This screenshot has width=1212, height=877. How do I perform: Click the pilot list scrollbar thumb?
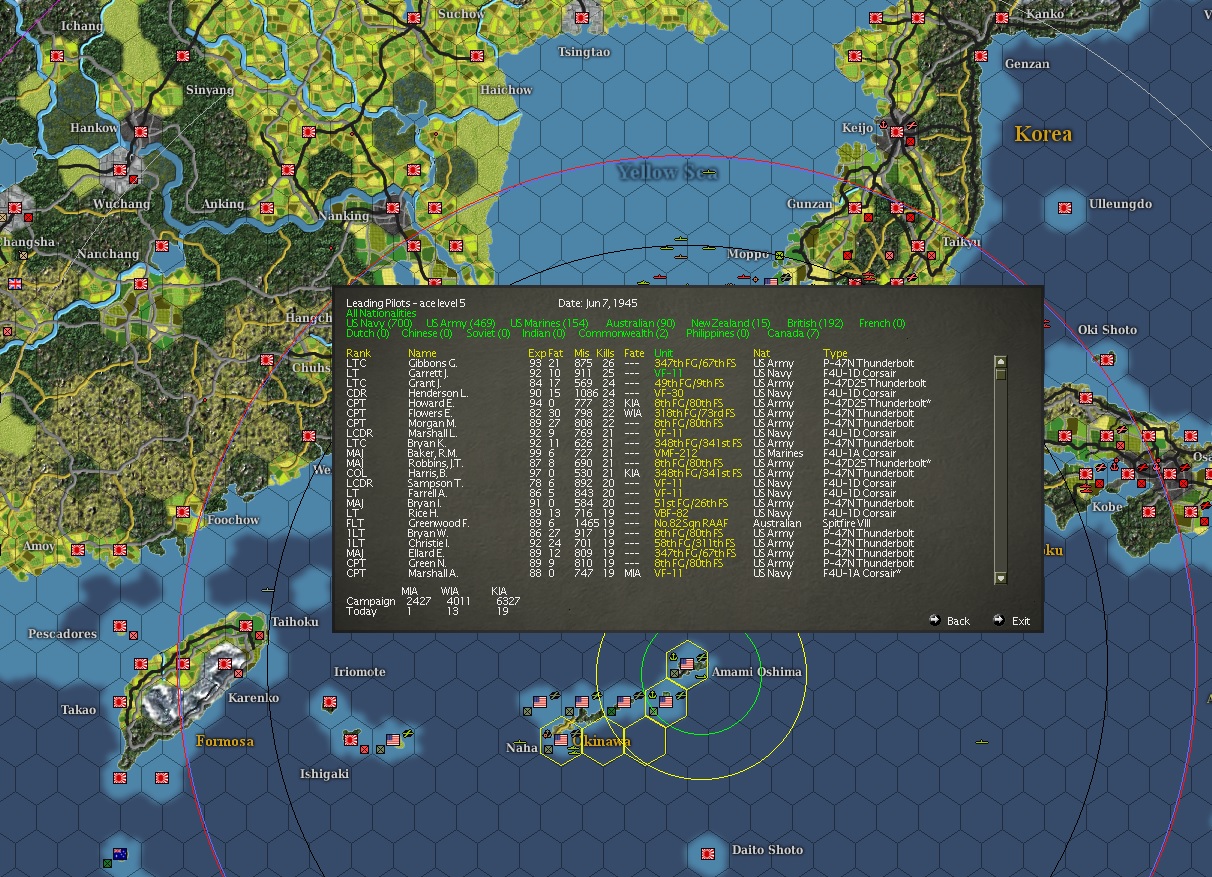coord(1000,374)
